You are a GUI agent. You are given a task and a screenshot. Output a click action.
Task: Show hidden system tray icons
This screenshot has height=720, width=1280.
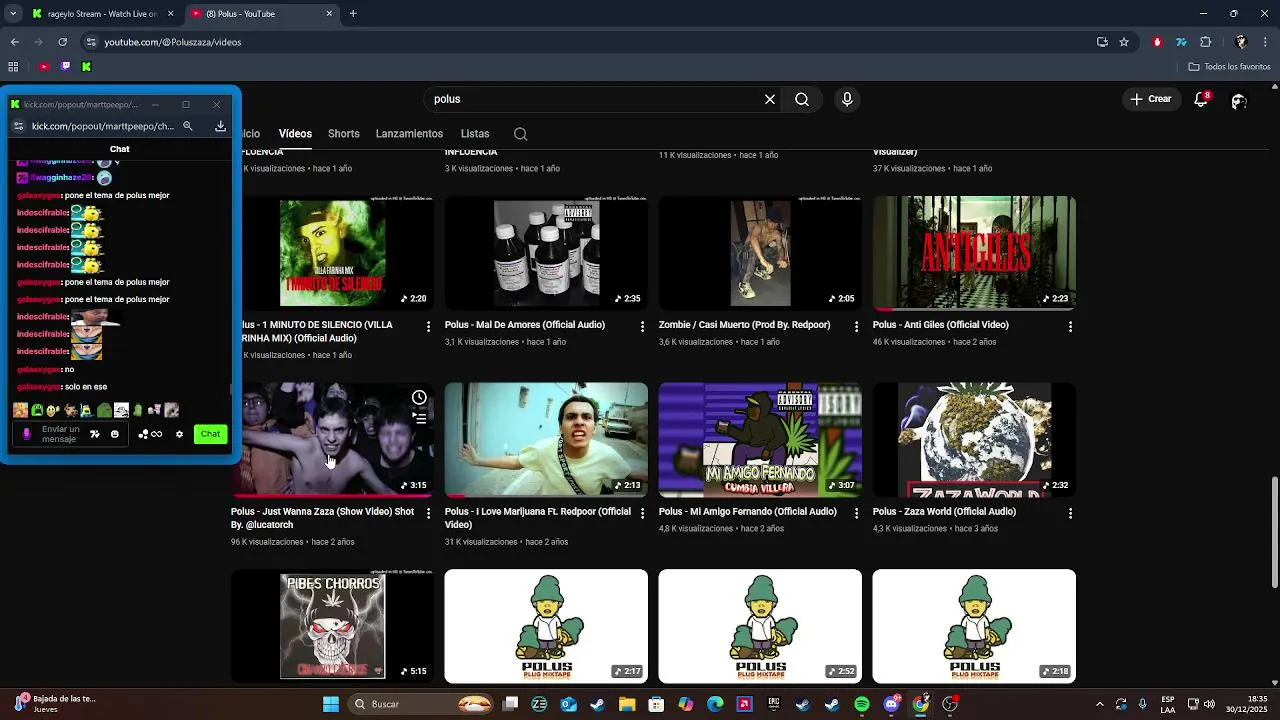pyautogui.click(x=1099, y=704)
